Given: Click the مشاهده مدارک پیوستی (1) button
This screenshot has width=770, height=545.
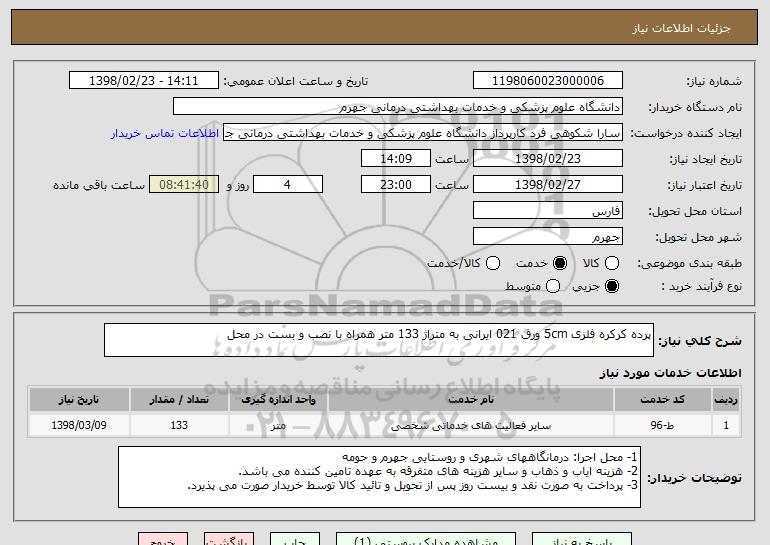Looking at the screenshot, I should coord(426,539).
